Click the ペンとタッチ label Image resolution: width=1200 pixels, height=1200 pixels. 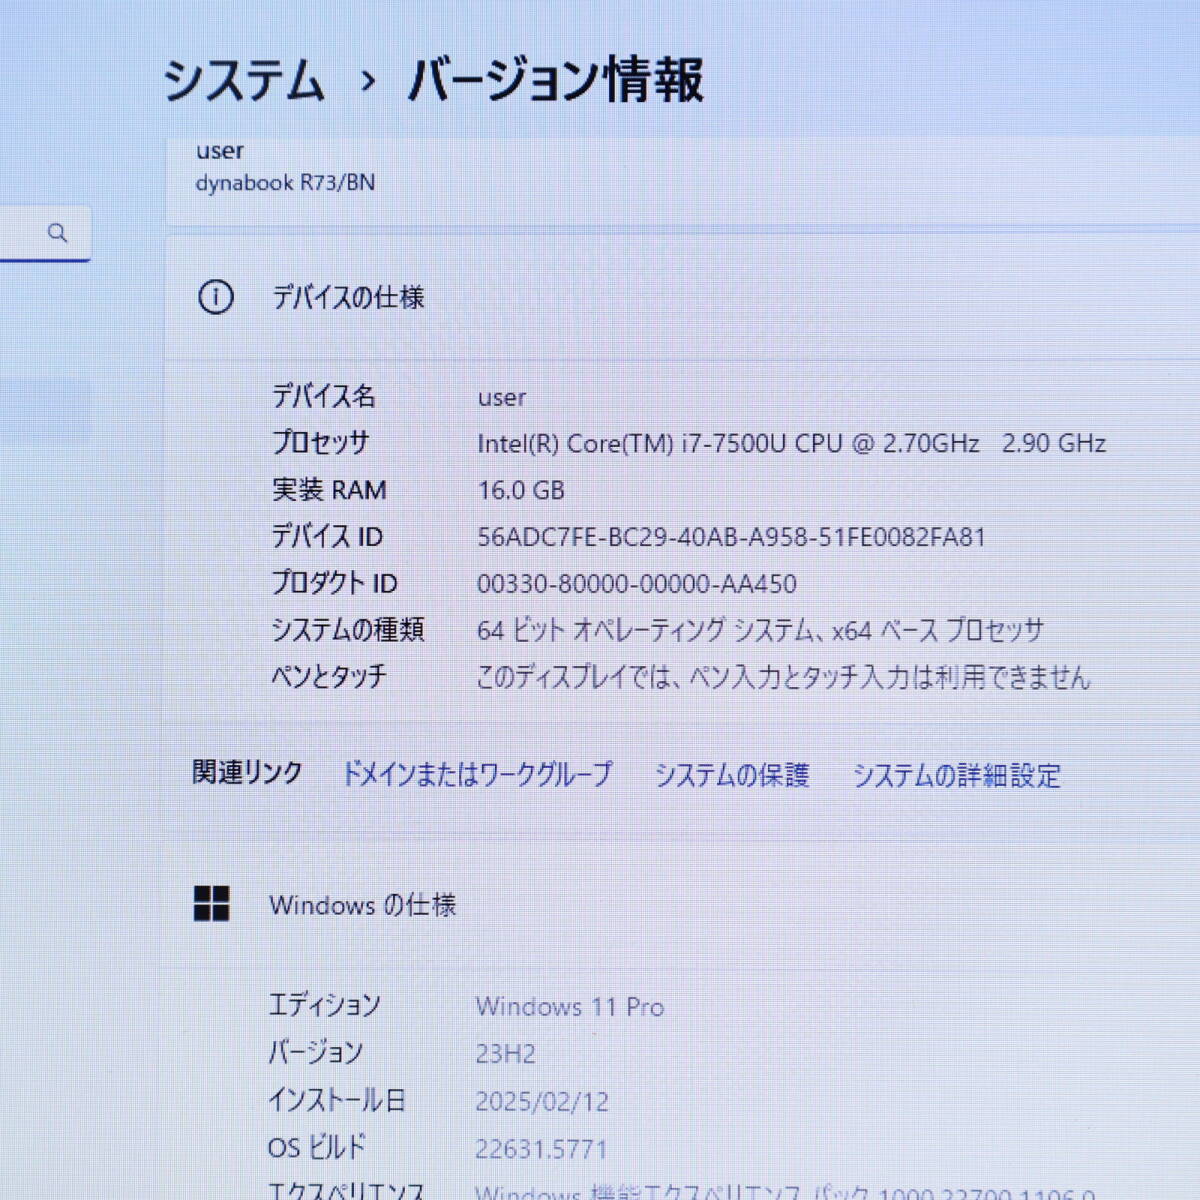(329, 676)
